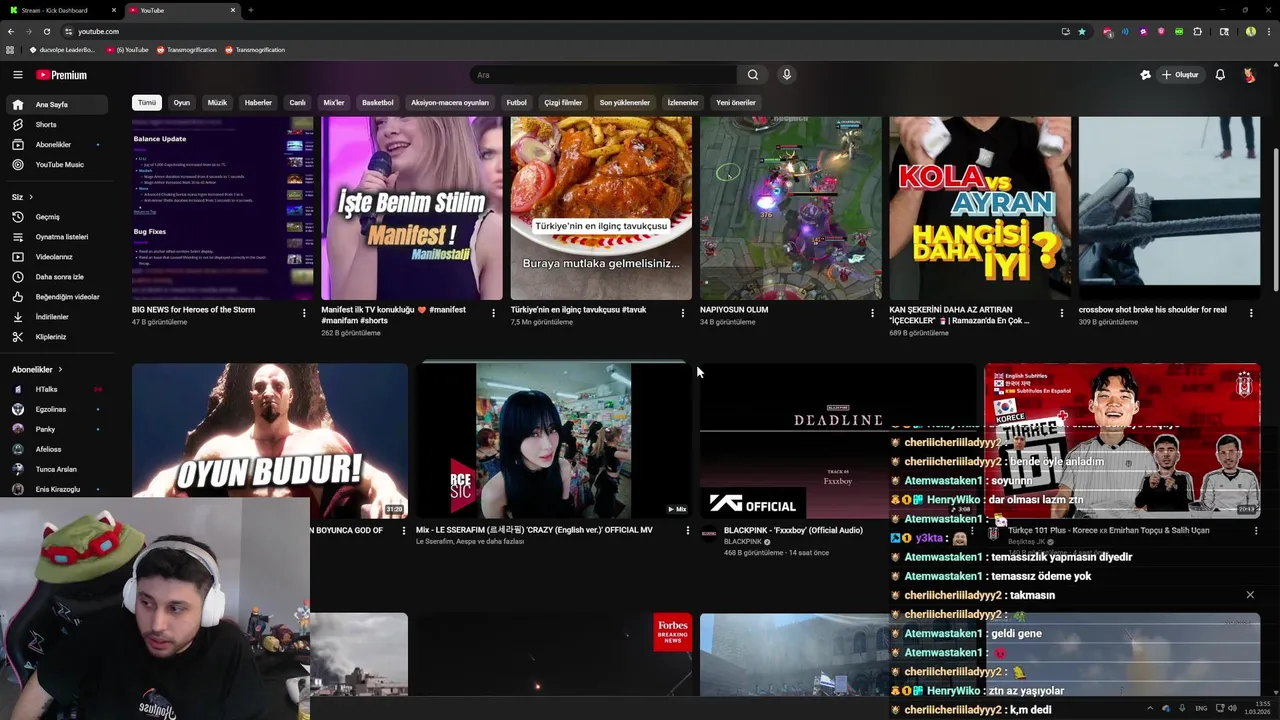
Task: Click the icon left of Oluştur
Action: coord(1145,75)
